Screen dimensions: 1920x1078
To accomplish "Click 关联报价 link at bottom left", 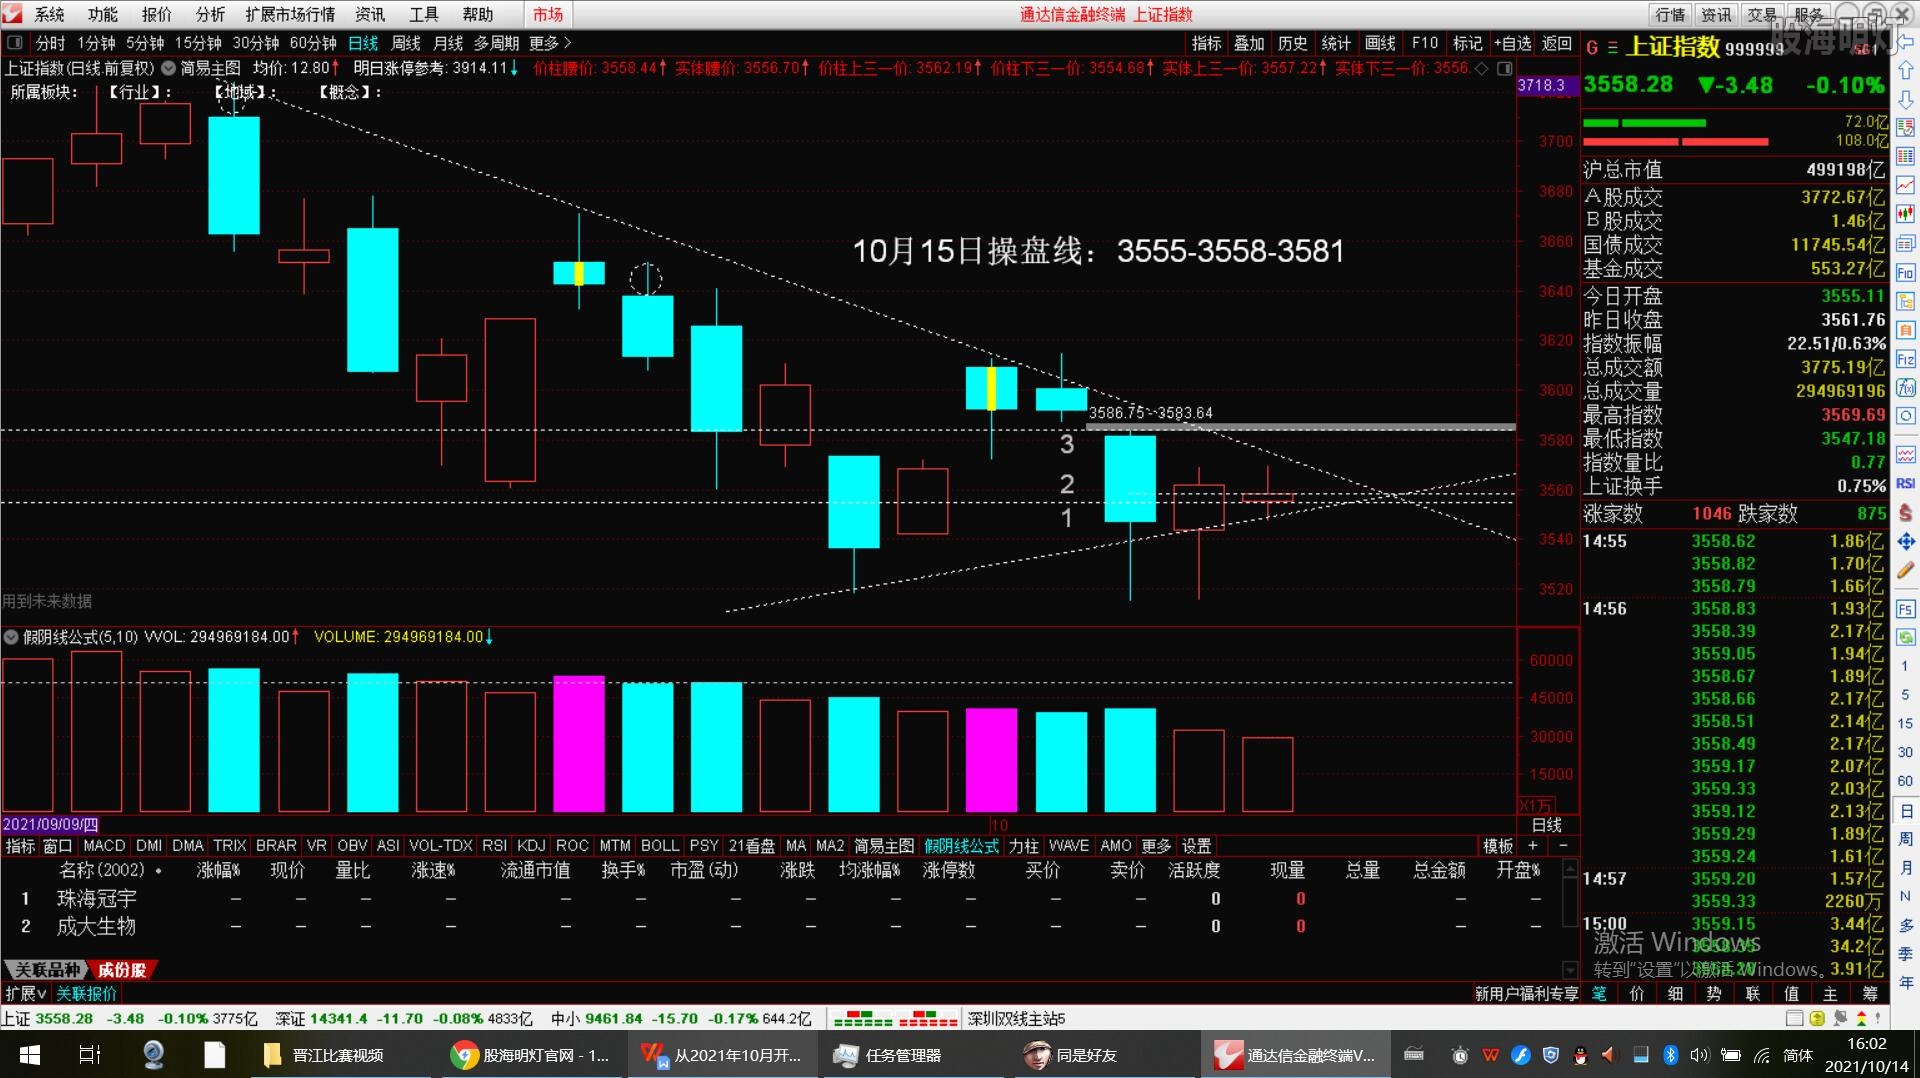I will [86, 994].
